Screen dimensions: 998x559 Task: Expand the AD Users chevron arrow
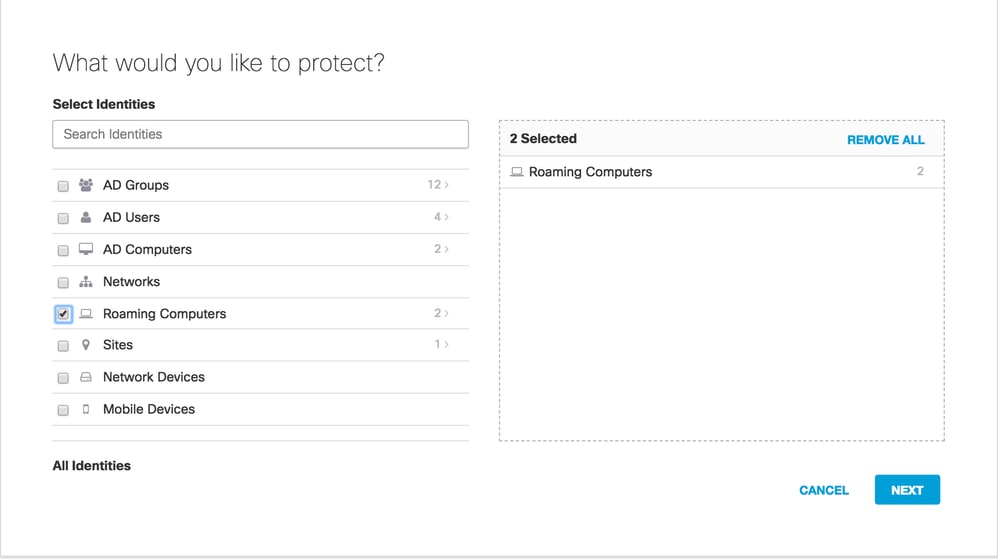(446, 217)
